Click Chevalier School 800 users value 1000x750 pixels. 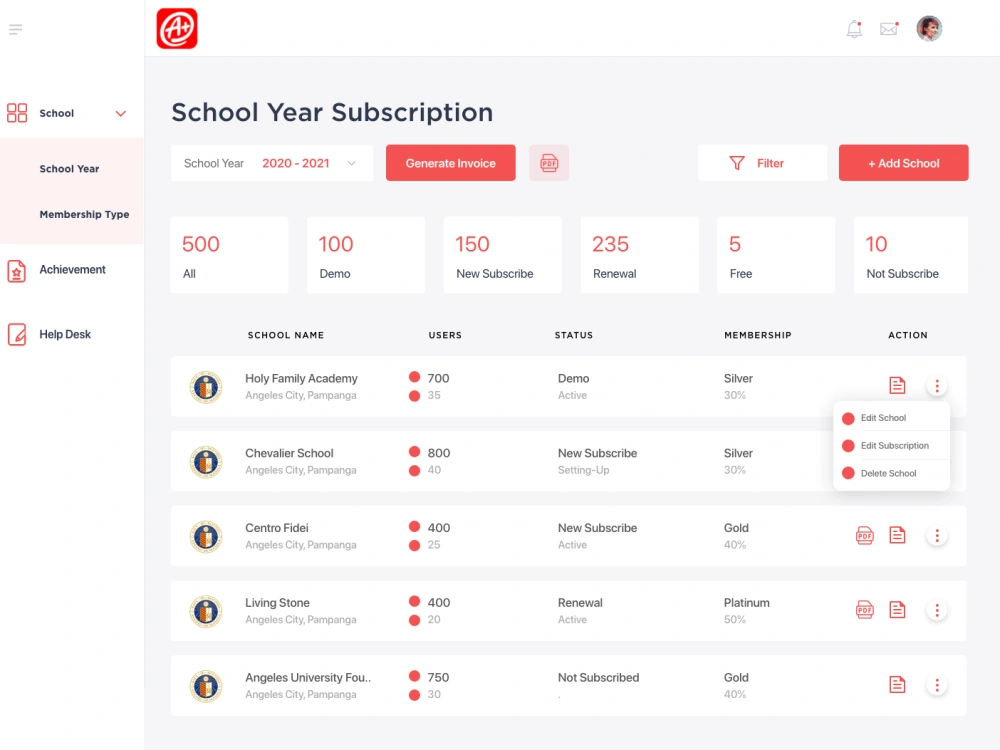point(439,453)
